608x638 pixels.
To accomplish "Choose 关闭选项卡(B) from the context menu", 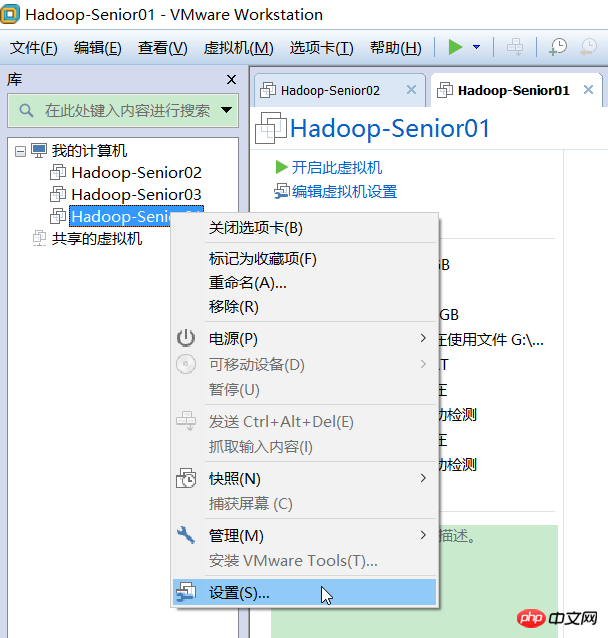I will point(304,228).
